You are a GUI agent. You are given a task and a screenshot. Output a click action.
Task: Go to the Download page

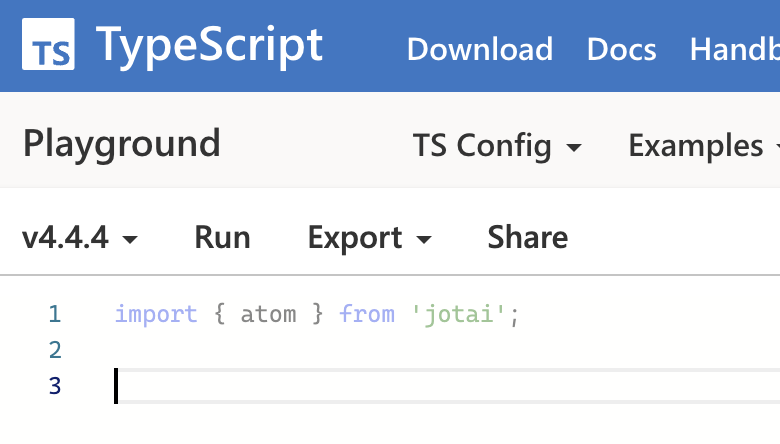pos(480,49)
